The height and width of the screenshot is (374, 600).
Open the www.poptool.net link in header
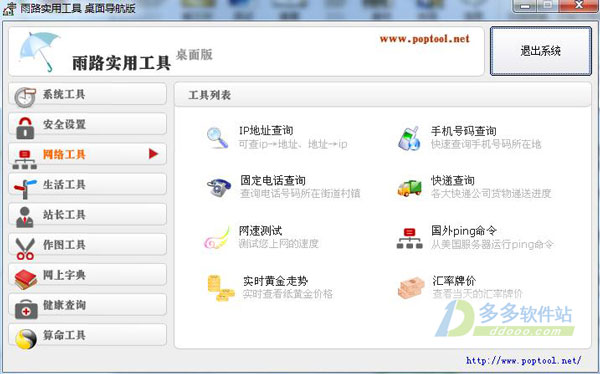(x=424, y=39)
